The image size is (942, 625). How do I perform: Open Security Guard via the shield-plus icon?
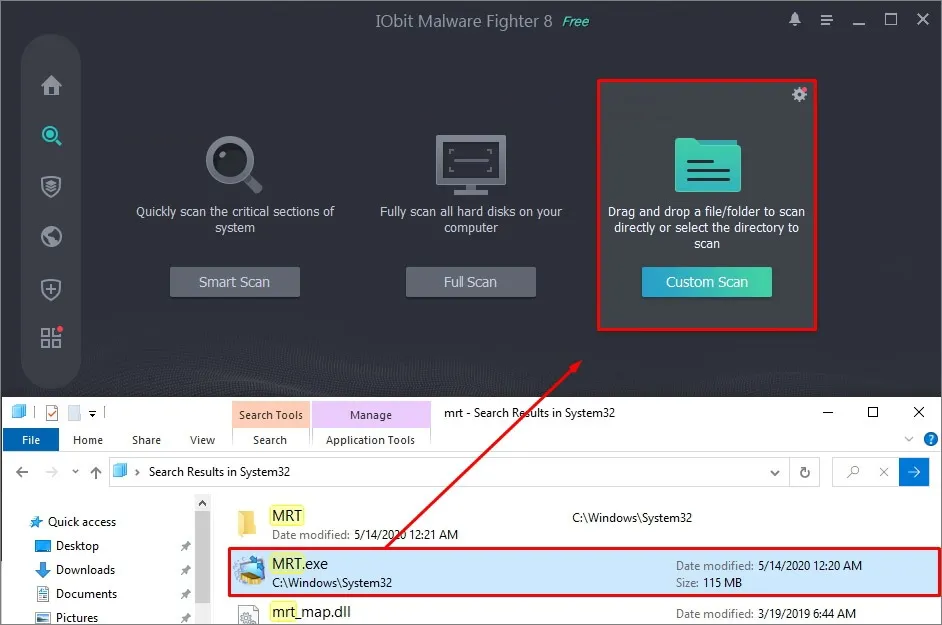(x=50, y=289)
